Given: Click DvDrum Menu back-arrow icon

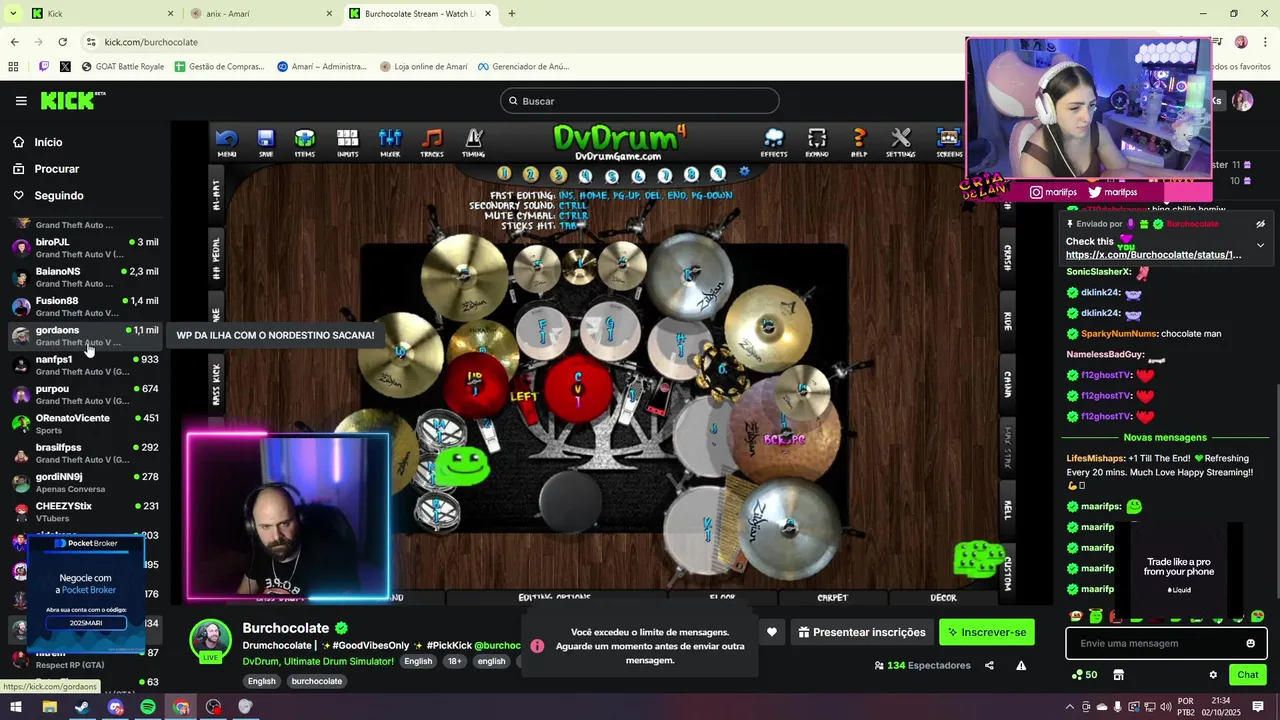Looking at the screenshot, I should (x=227, y=143).
